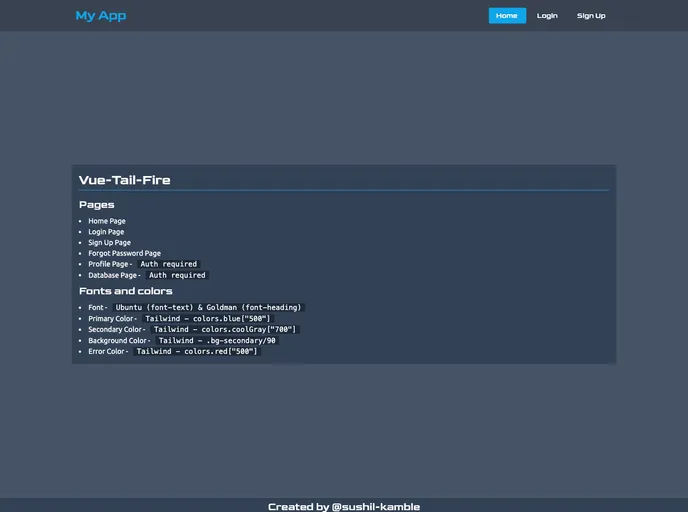
Task: Click the Primary Color label
Action: [x=112, y=319]
